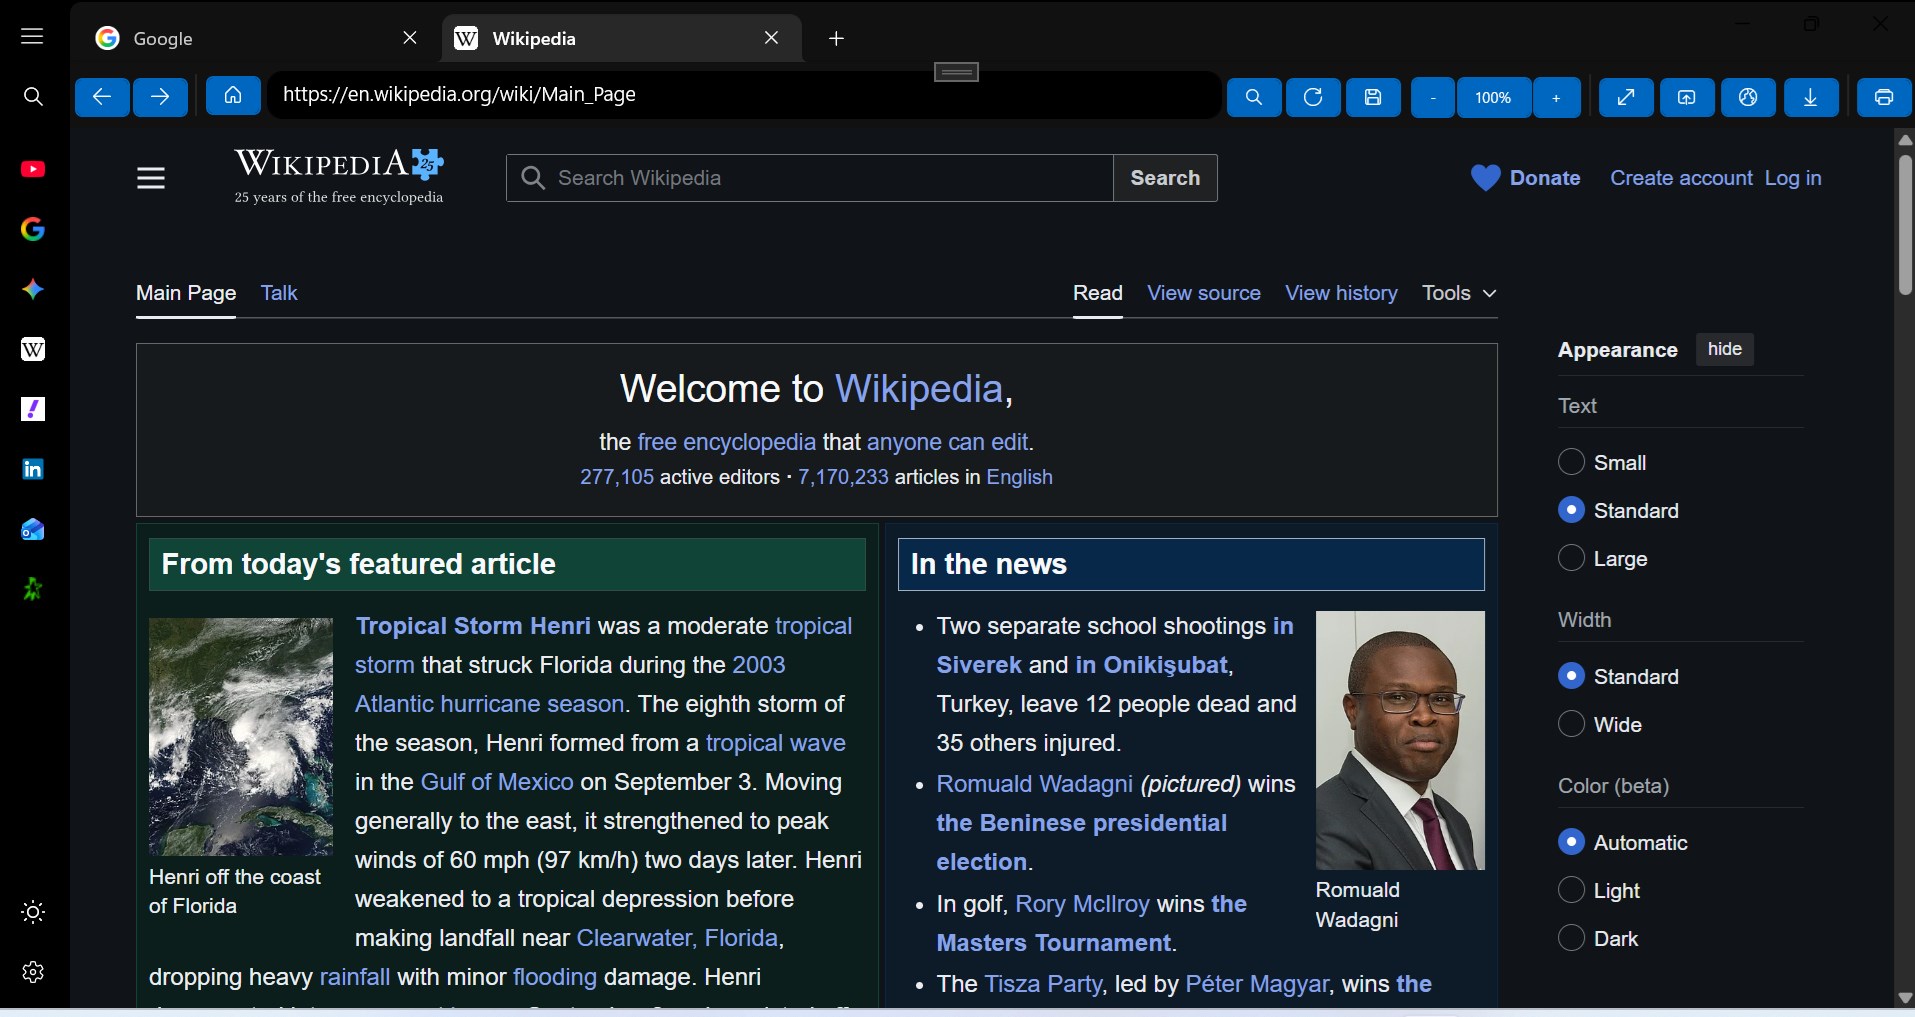Open browser settings gear icon

click(33, 972)
